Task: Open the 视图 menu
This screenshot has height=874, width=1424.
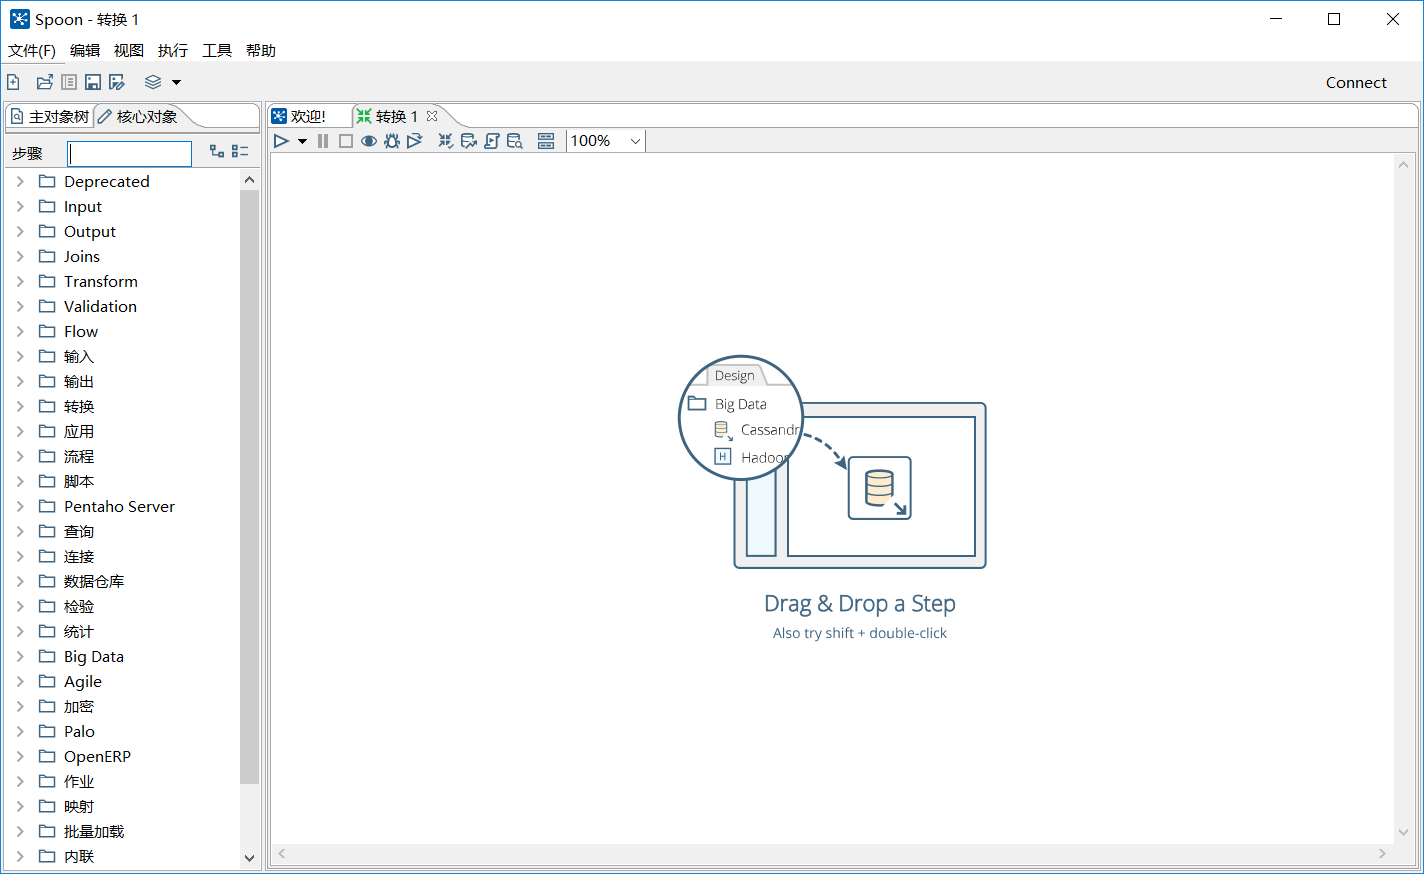Action: click(129, 51)
